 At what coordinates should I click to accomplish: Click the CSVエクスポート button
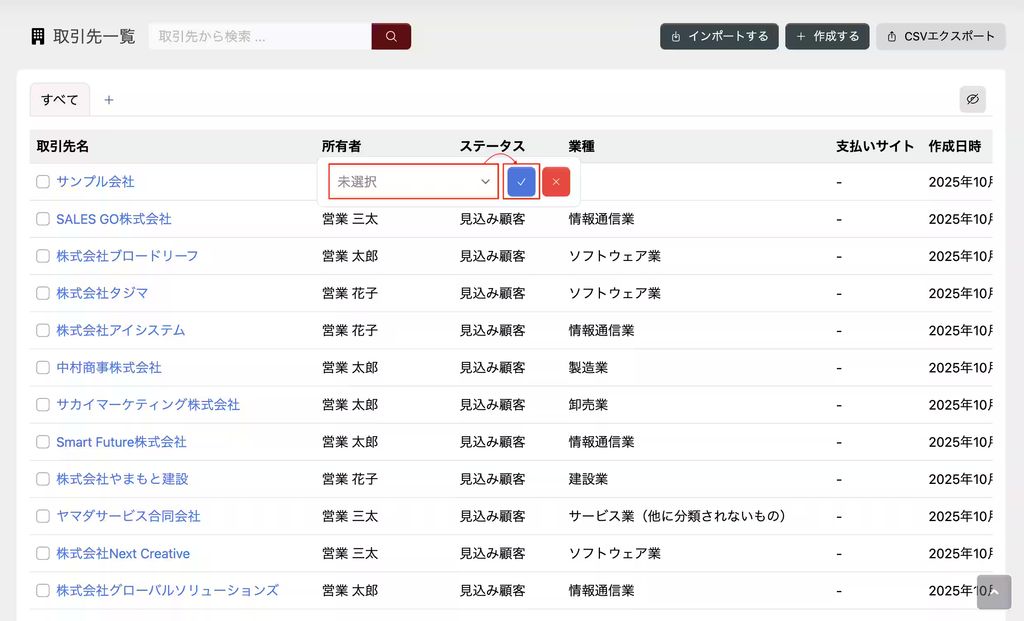(940, 37)
